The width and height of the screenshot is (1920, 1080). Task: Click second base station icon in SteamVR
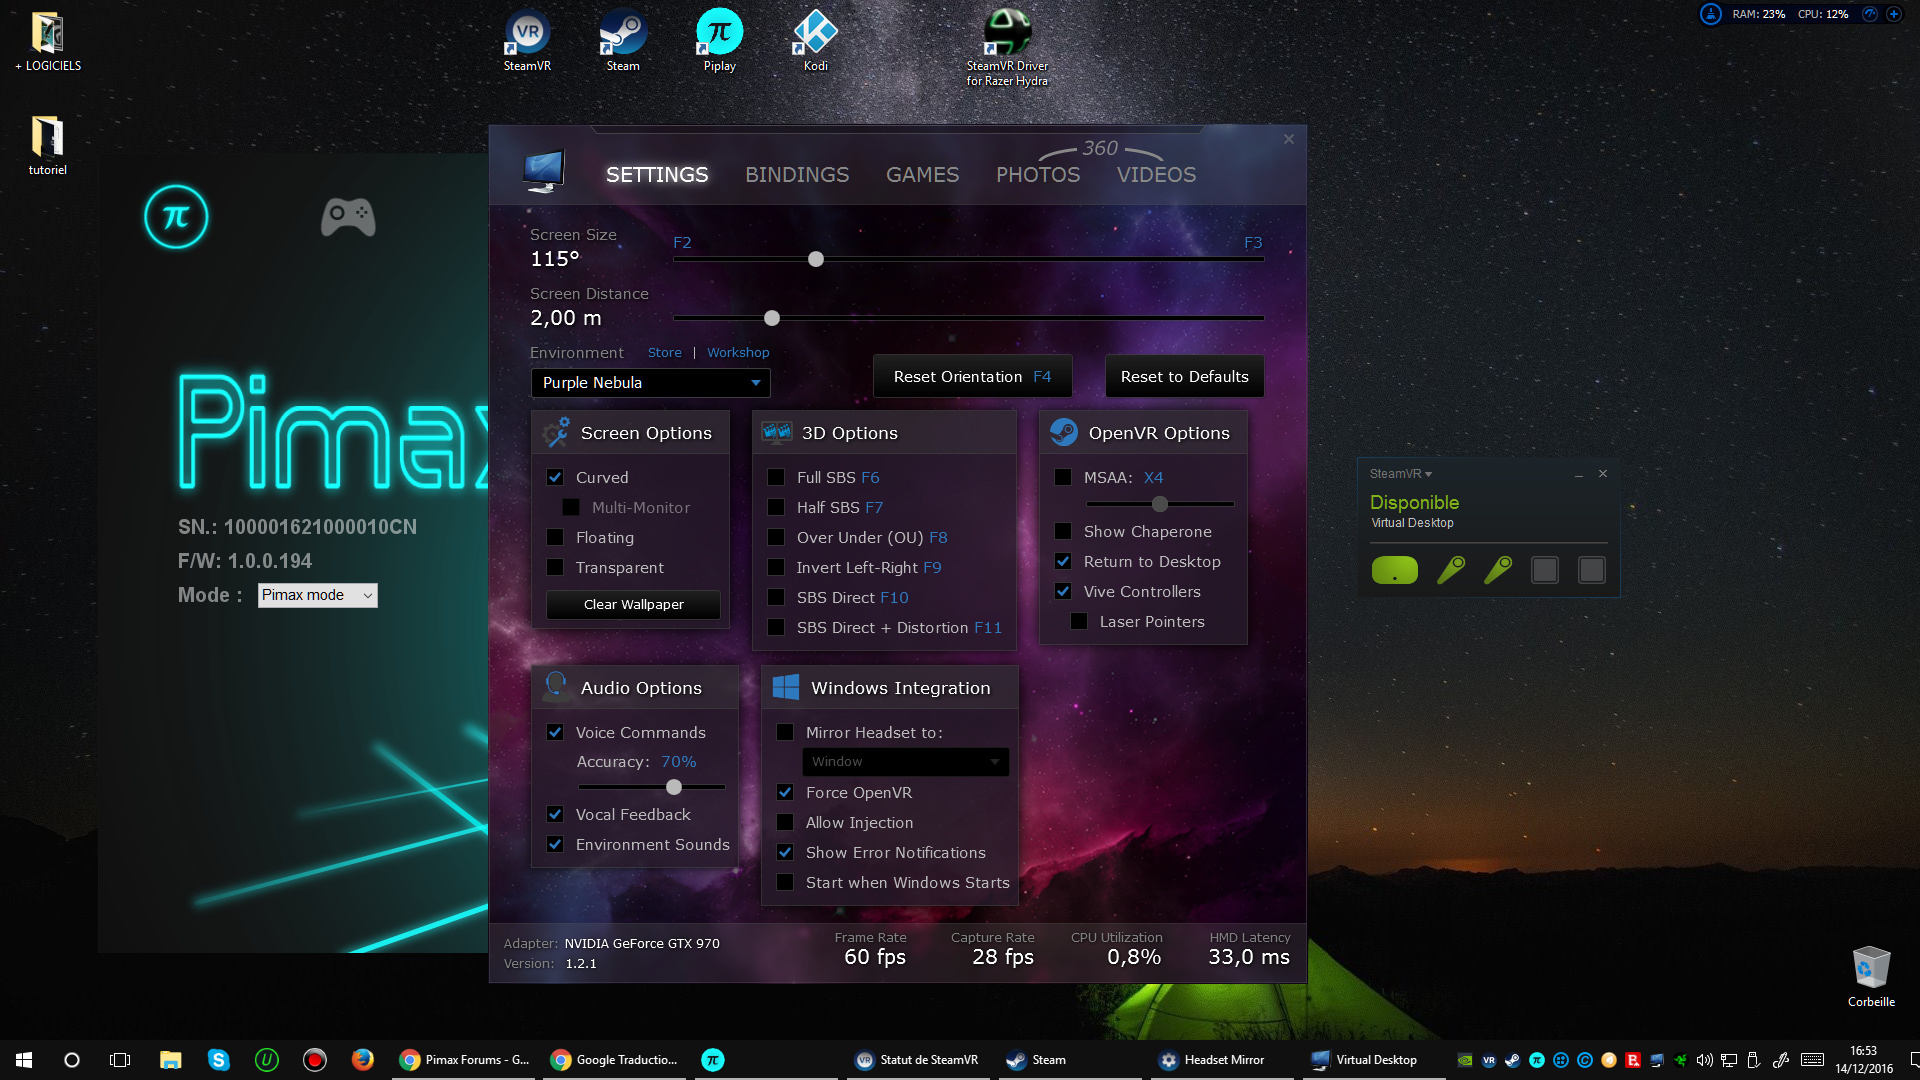pos(1592,570)
